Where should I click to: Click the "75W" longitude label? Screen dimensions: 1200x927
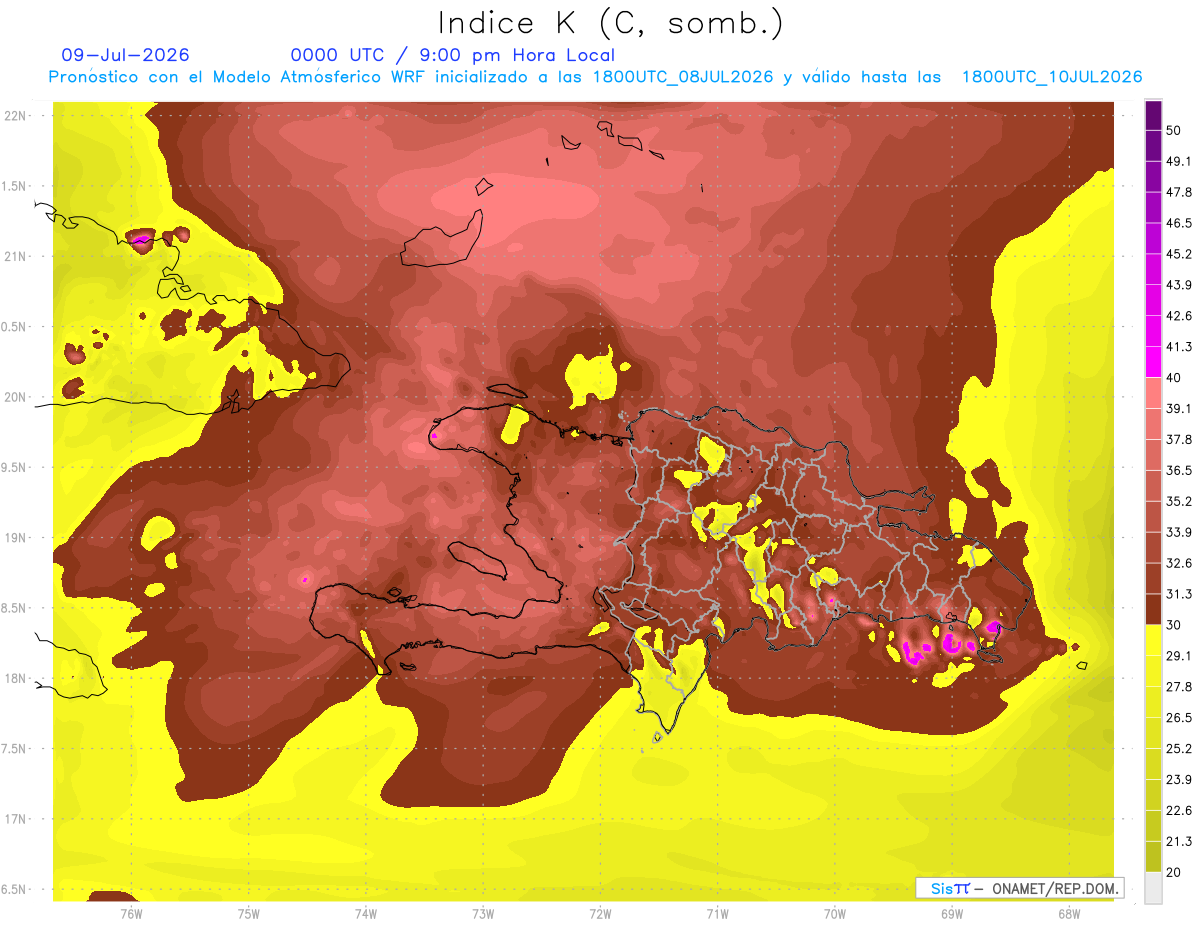point(248,913)
